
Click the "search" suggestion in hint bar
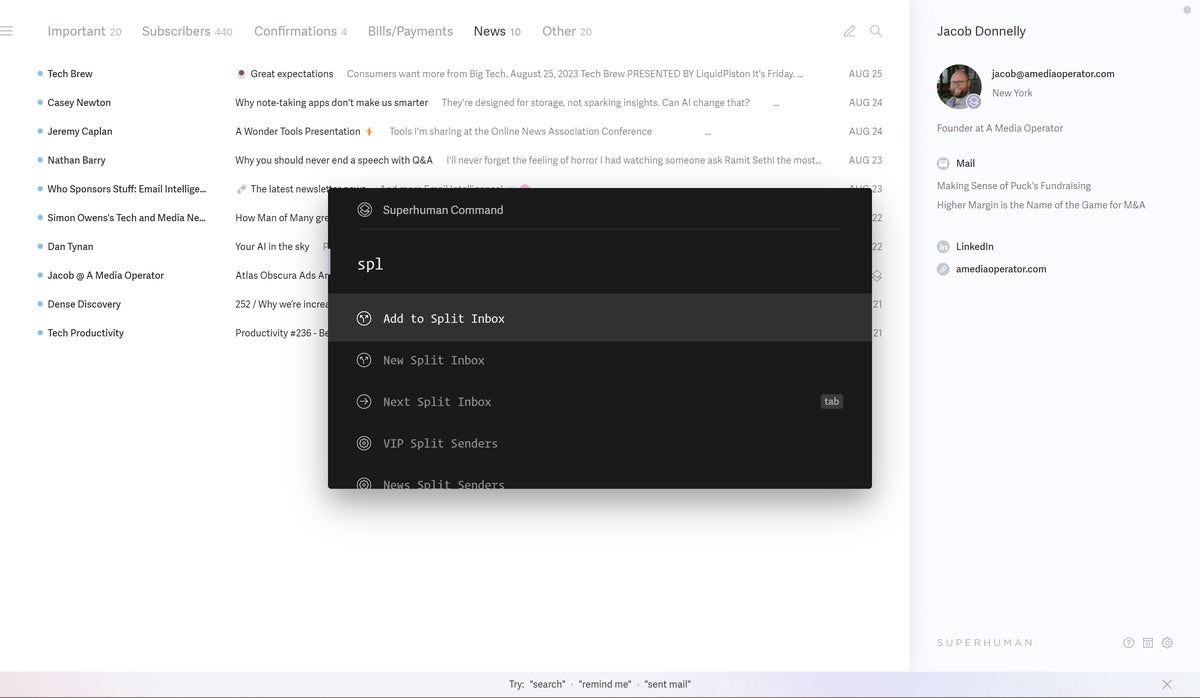(547, 684)
